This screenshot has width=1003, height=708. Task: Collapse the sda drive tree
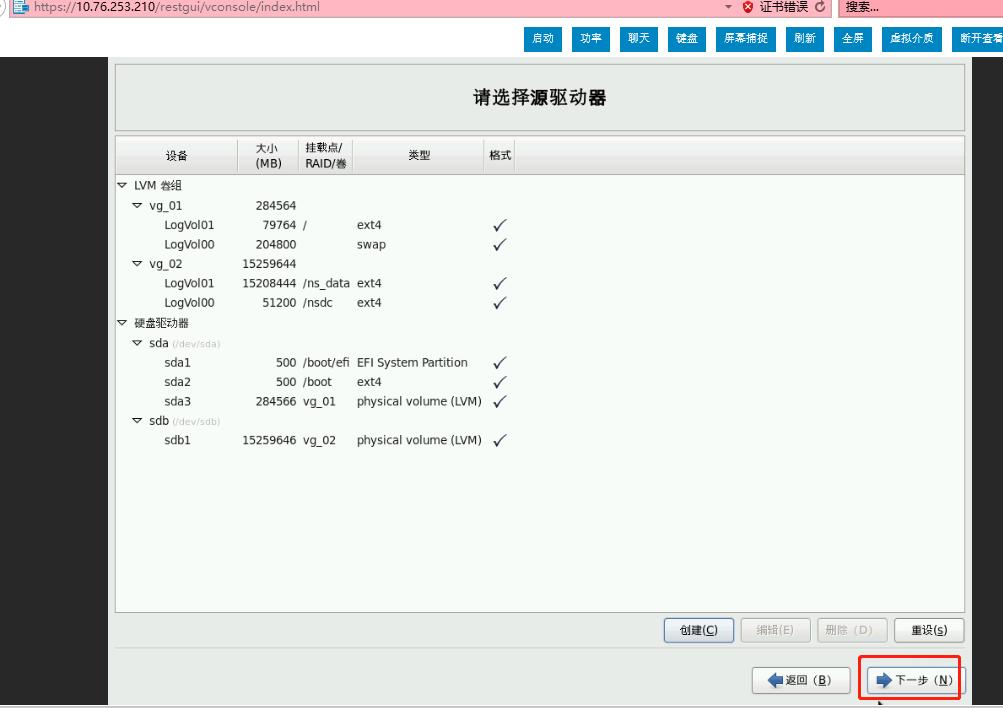137,342
